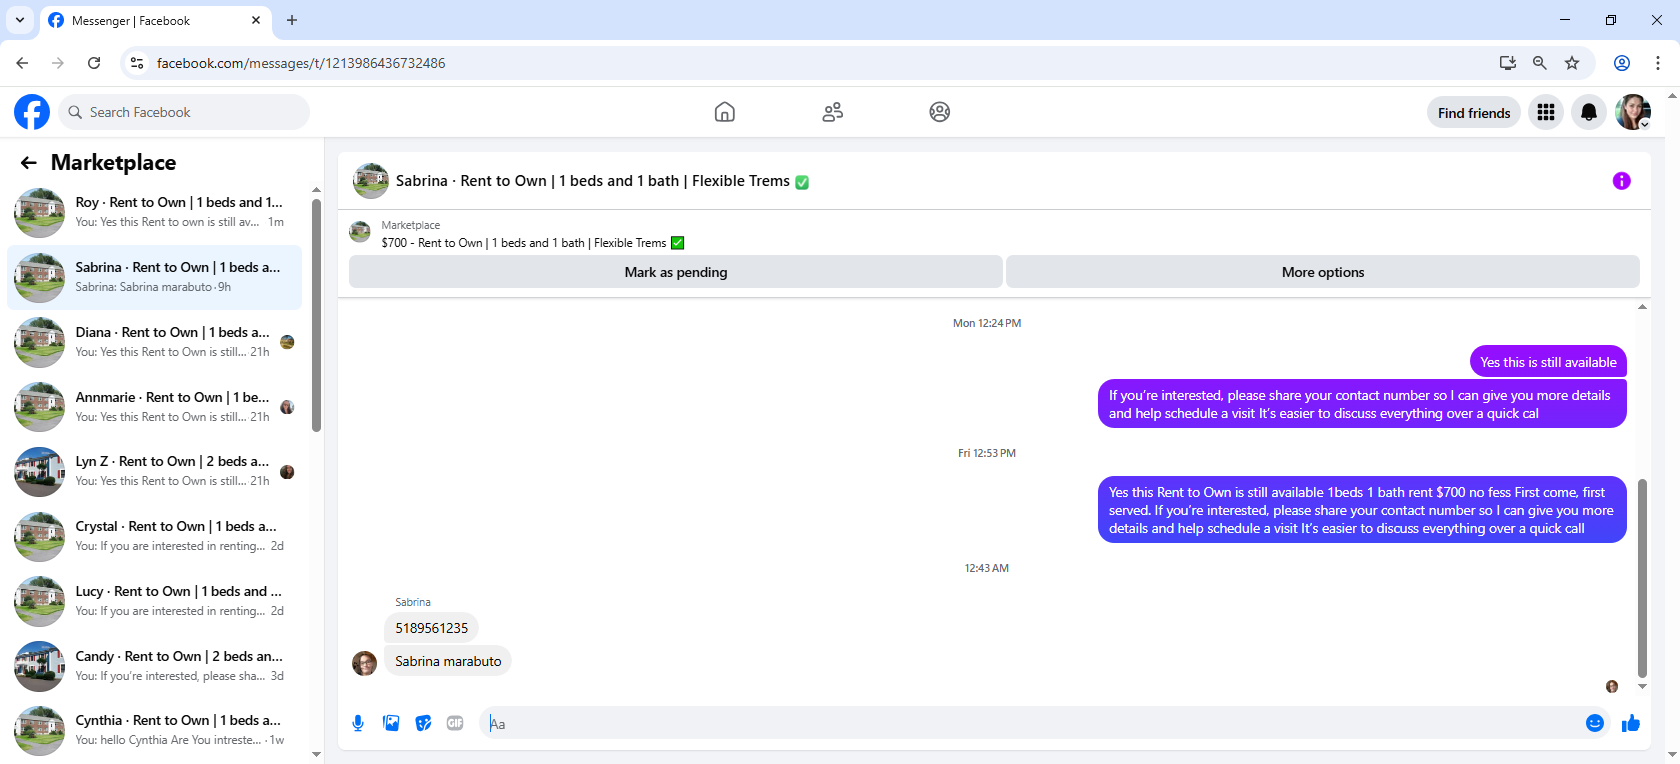The width and height of the screenshot is (1680, 764).
Task: Click the chat scroll down arrow
Action: pos(1642,687)
